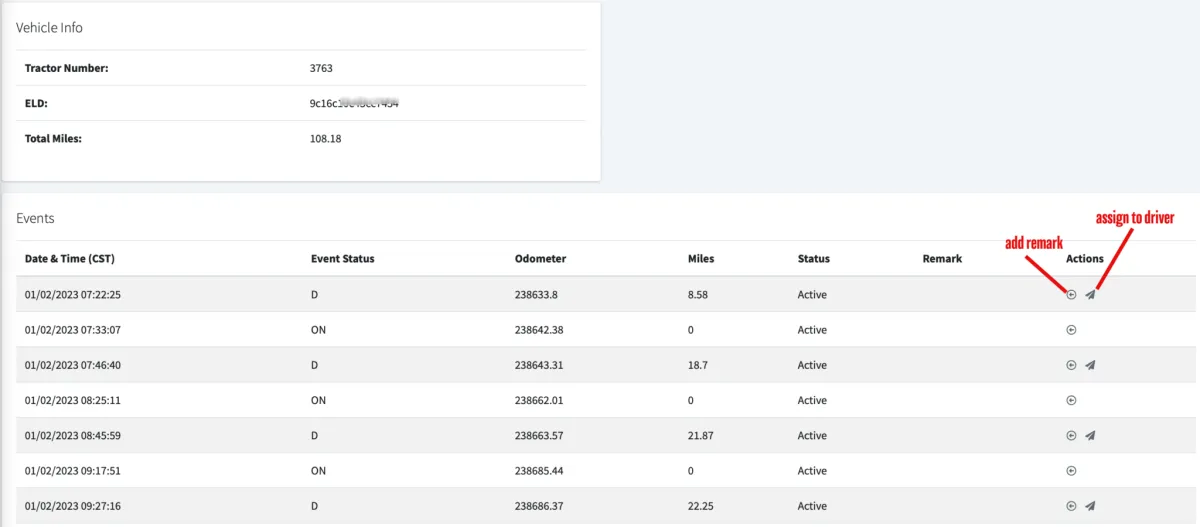
Task: Assign the 09:27:16 event to driver
Action: tap(1090, 506)
